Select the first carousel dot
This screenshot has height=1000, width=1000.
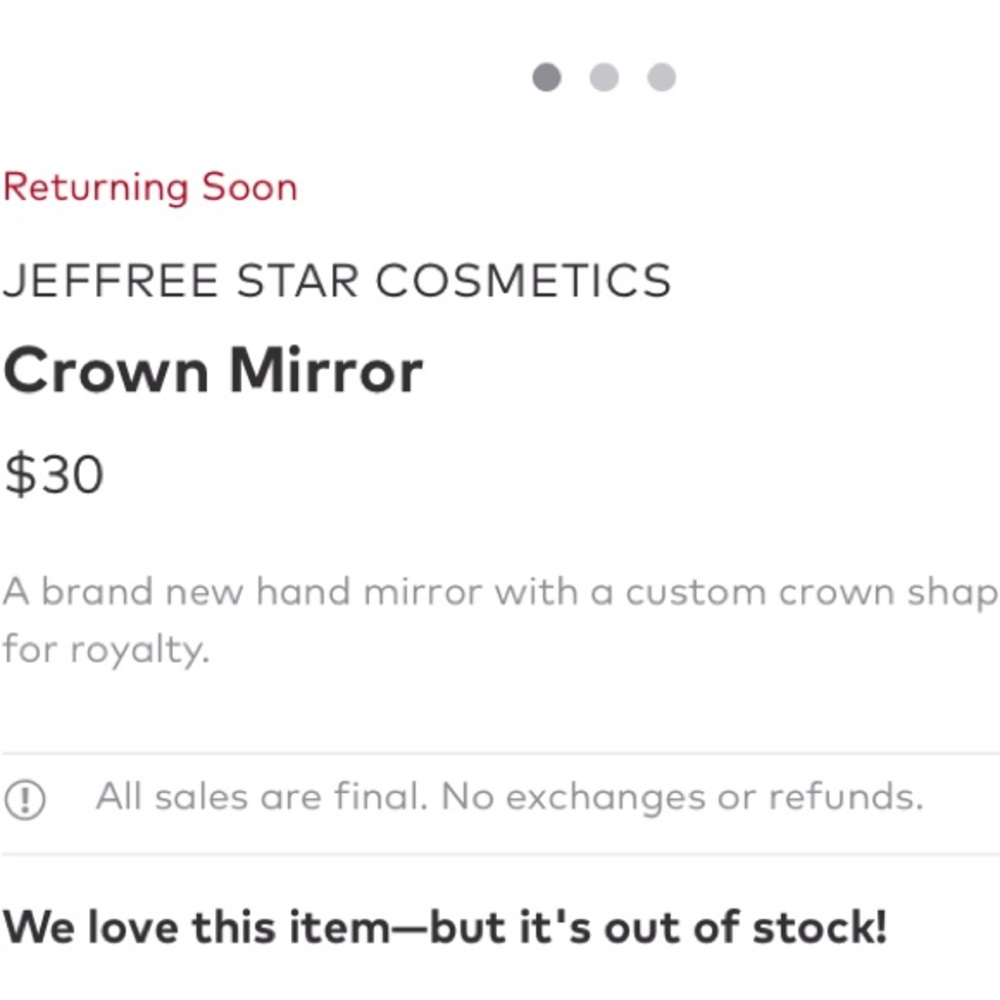[546, 77]
